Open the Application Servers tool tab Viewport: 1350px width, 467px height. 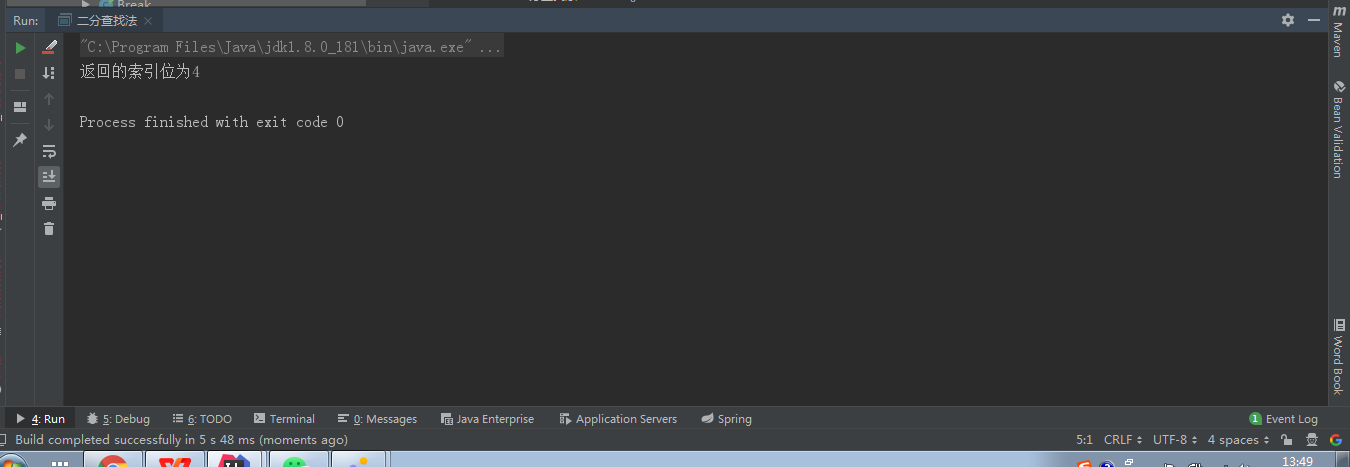618,419
